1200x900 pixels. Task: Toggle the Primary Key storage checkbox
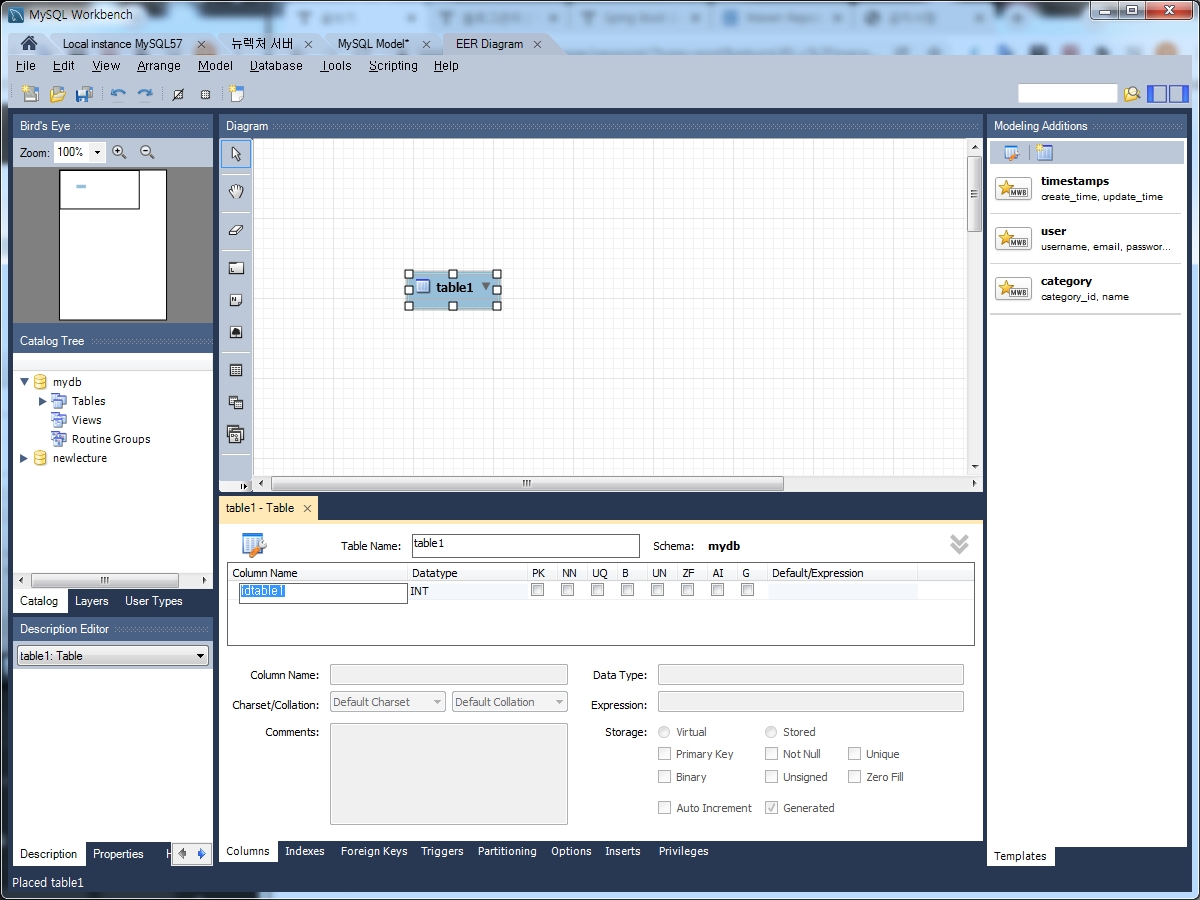click(665, 754)
